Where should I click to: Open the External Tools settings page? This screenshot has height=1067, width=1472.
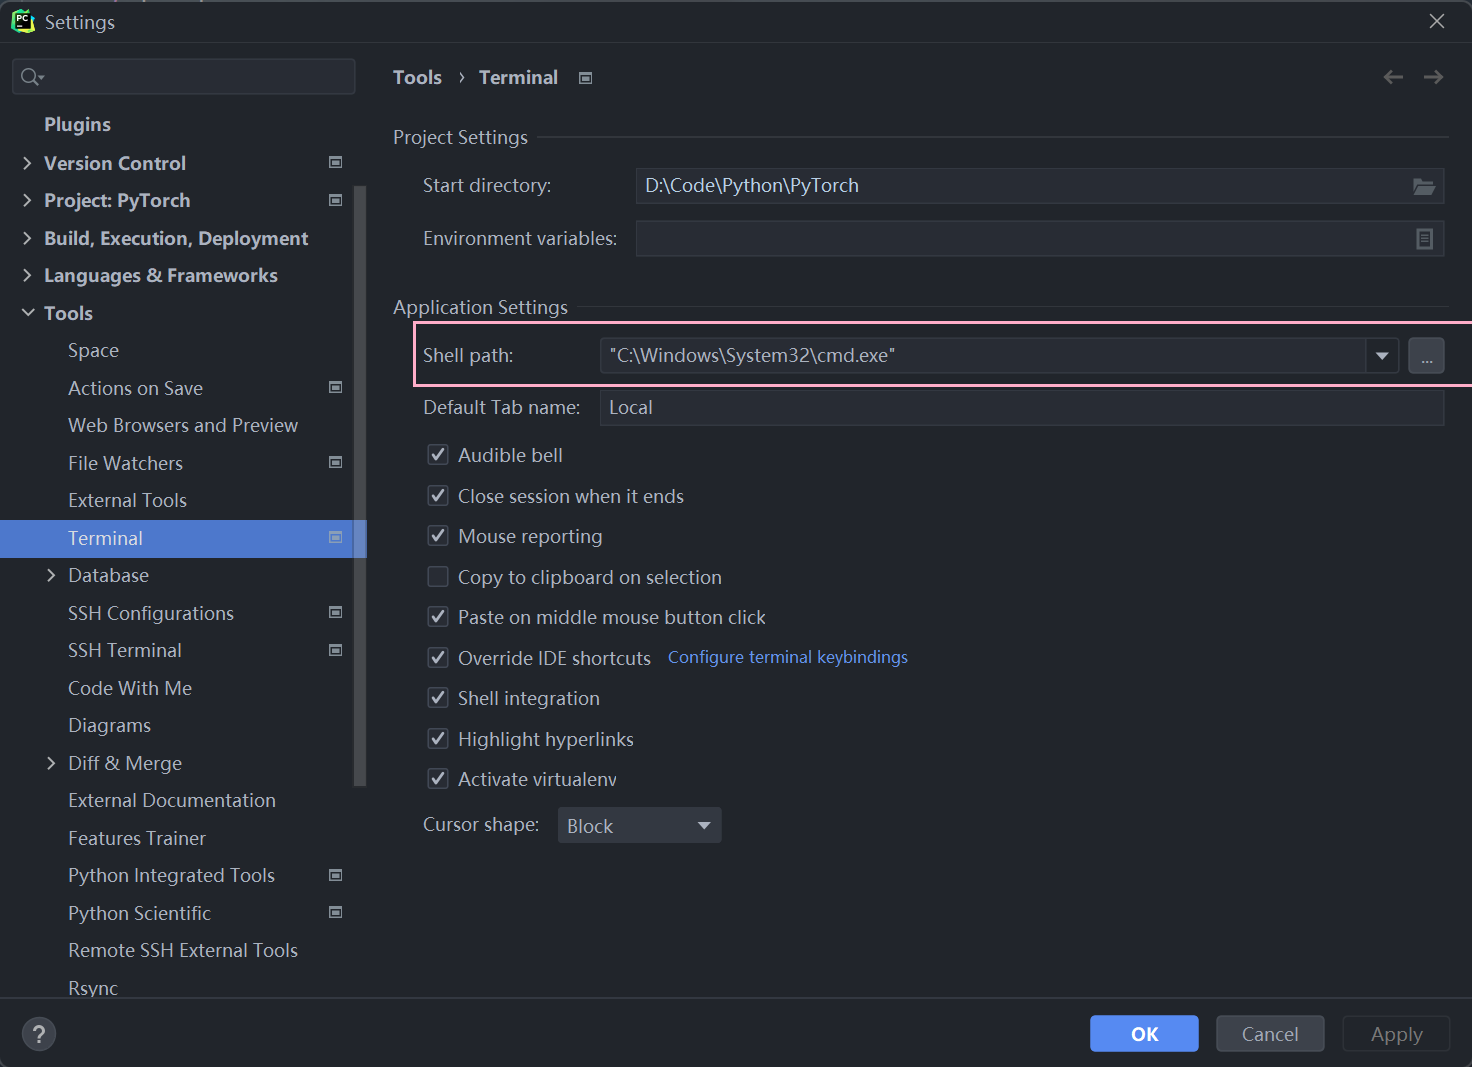pos(127,500)
